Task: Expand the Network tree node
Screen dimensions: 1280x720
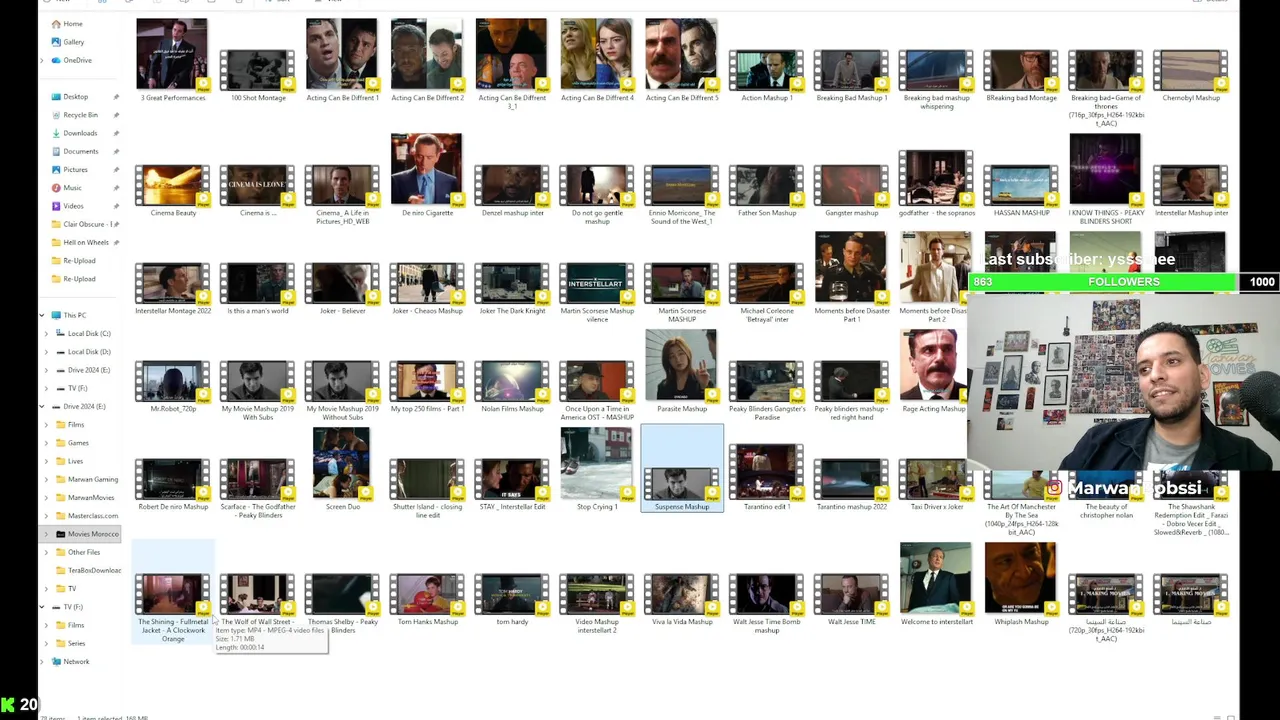Action: [42, 661]
